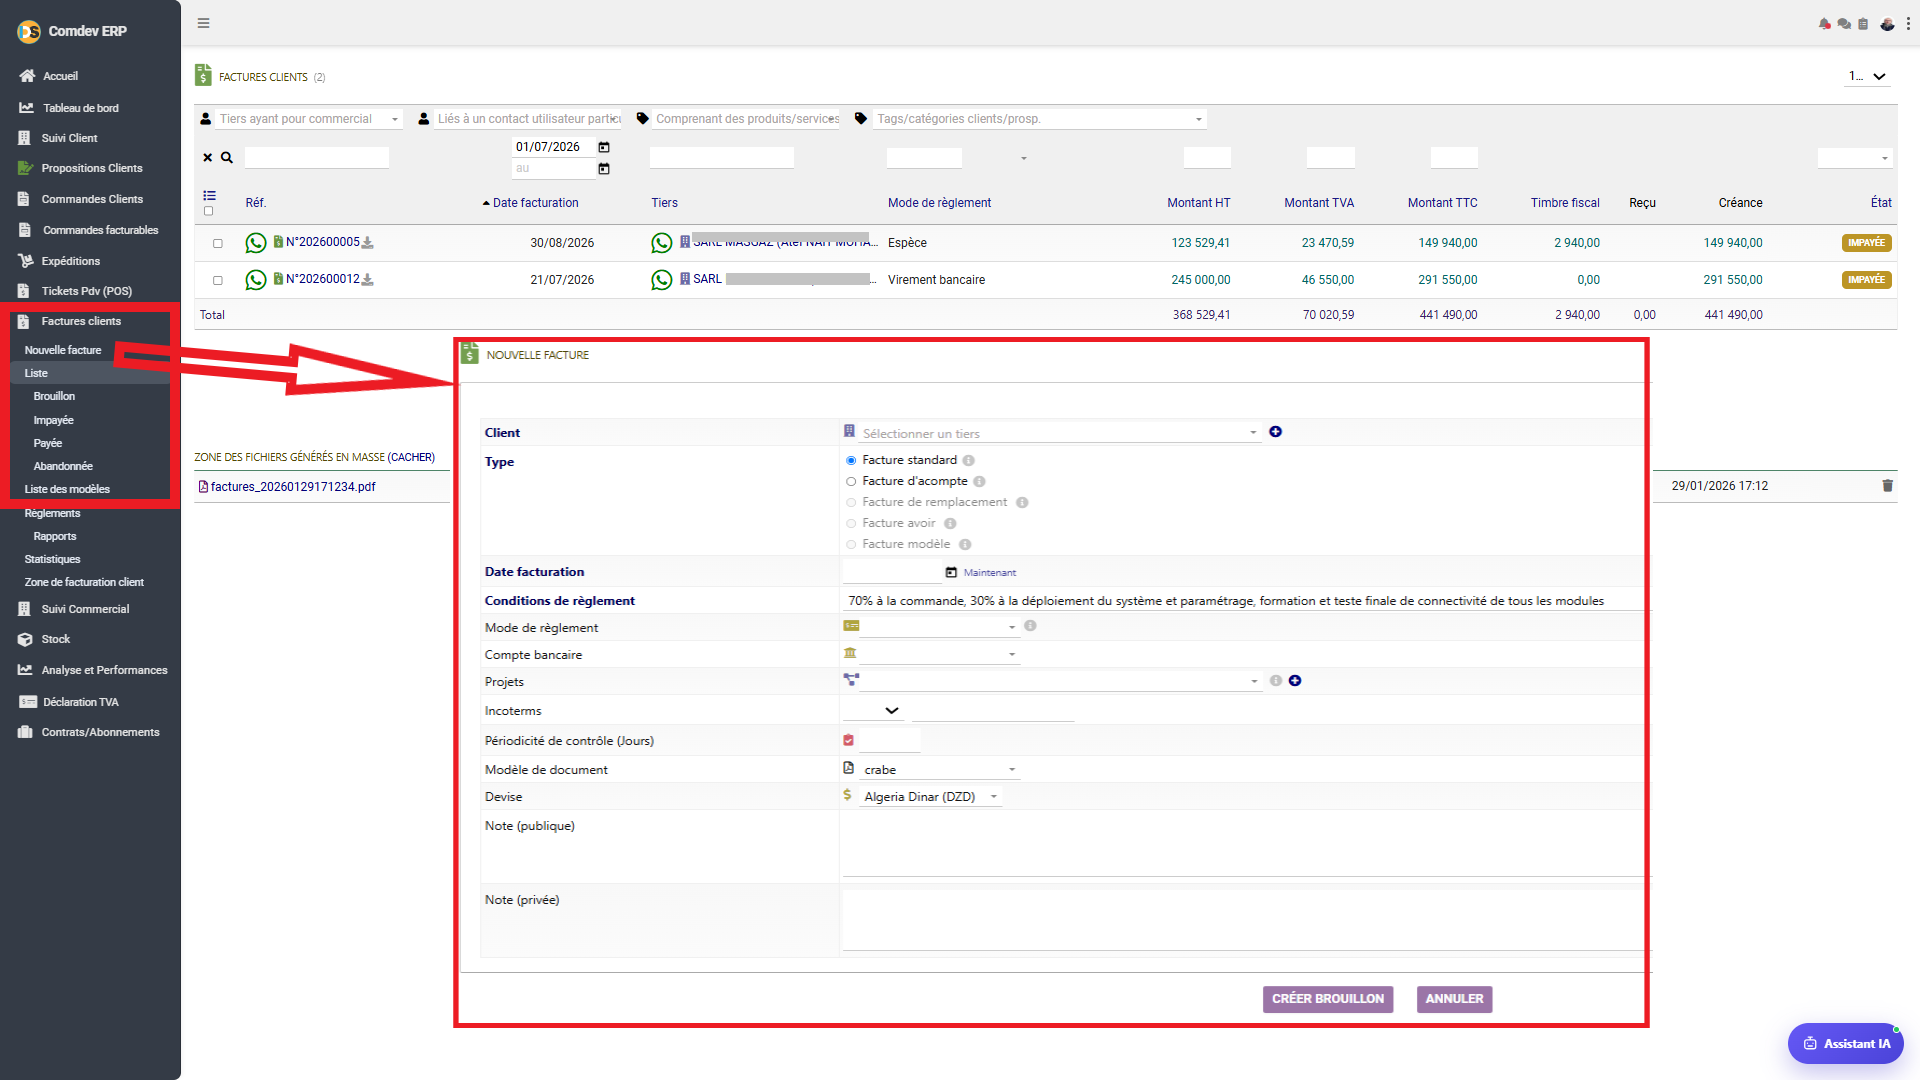Open Modèle de document dropdown 'crabe'
This screenshot has width=1920, height=1080.
939,770
